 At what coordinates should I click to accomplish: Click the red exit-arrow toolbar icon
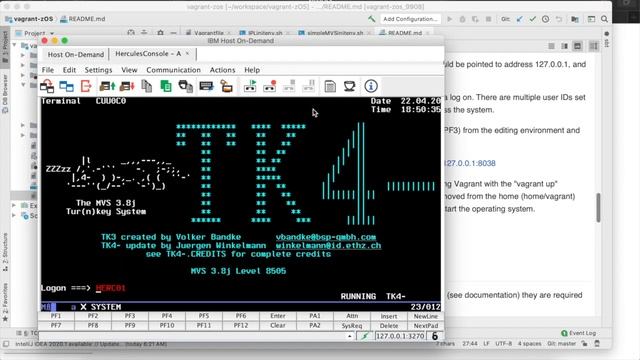point(86,86)
